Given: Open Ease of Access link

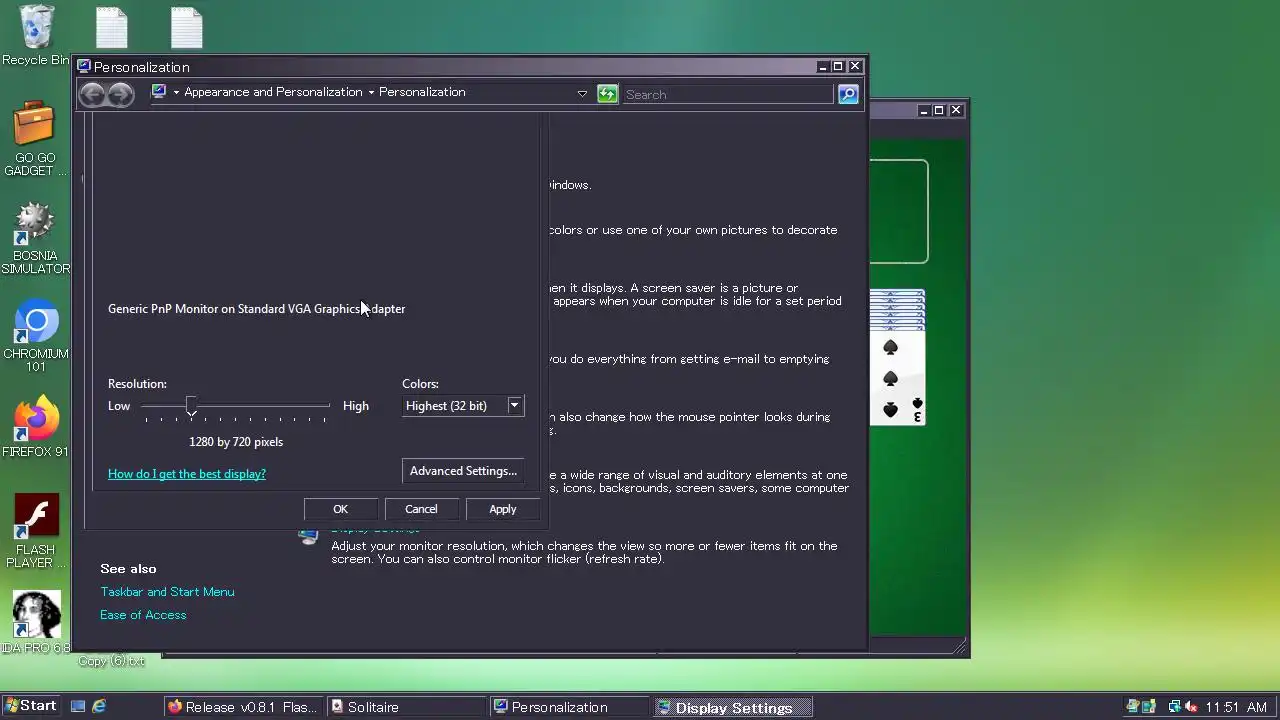Looking at the screenshot, I should tap(143, 615).
